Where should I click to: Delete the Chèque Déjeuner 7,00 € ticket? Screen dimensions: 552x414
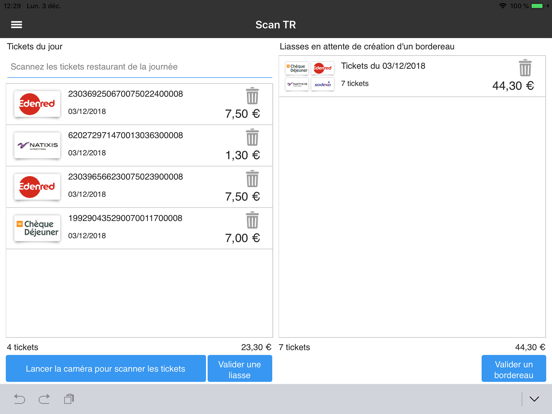click(252, 220)
